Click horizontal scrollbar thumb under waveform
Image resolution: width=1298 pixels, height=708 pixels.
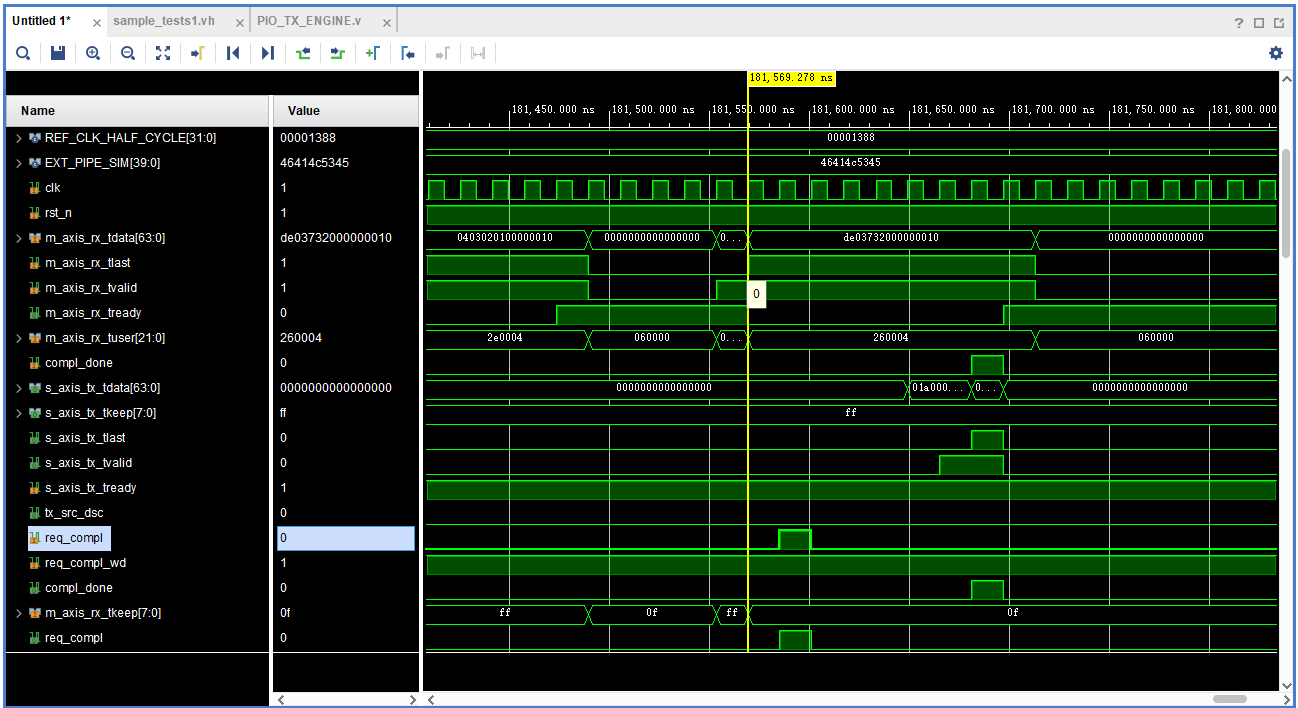pos(1229,699)
